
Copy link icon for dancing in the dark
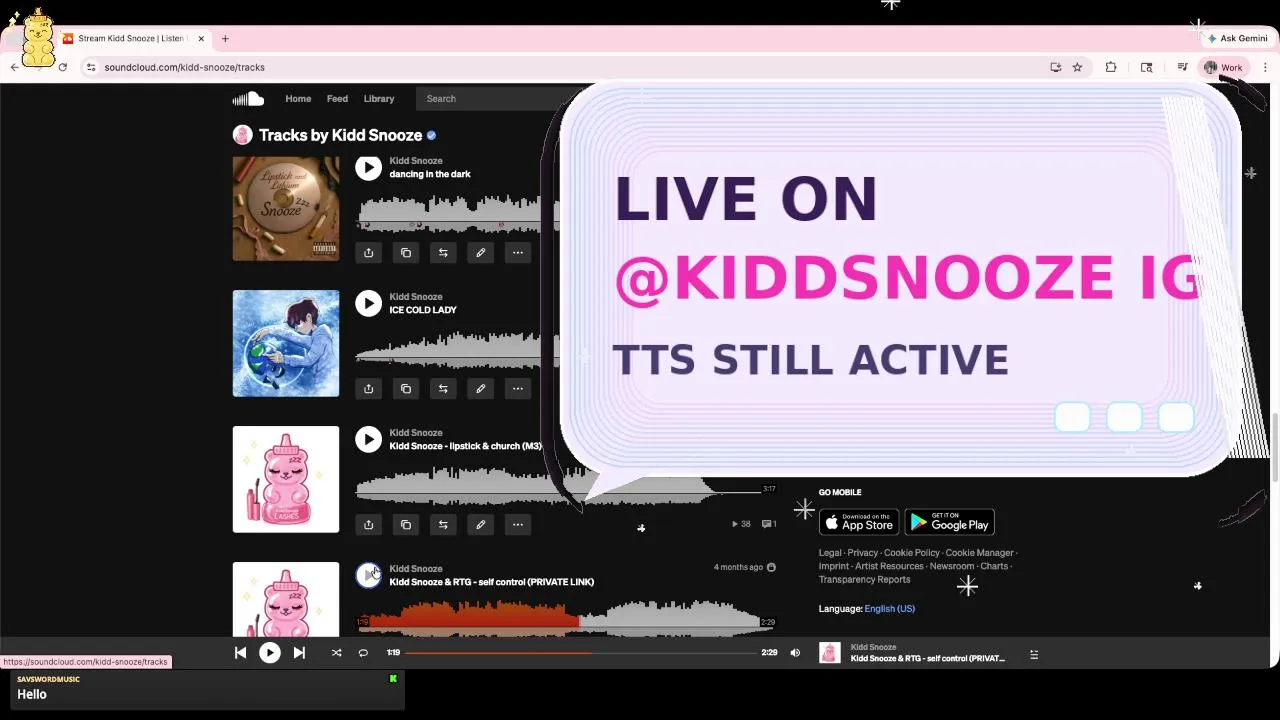(406, 253)
